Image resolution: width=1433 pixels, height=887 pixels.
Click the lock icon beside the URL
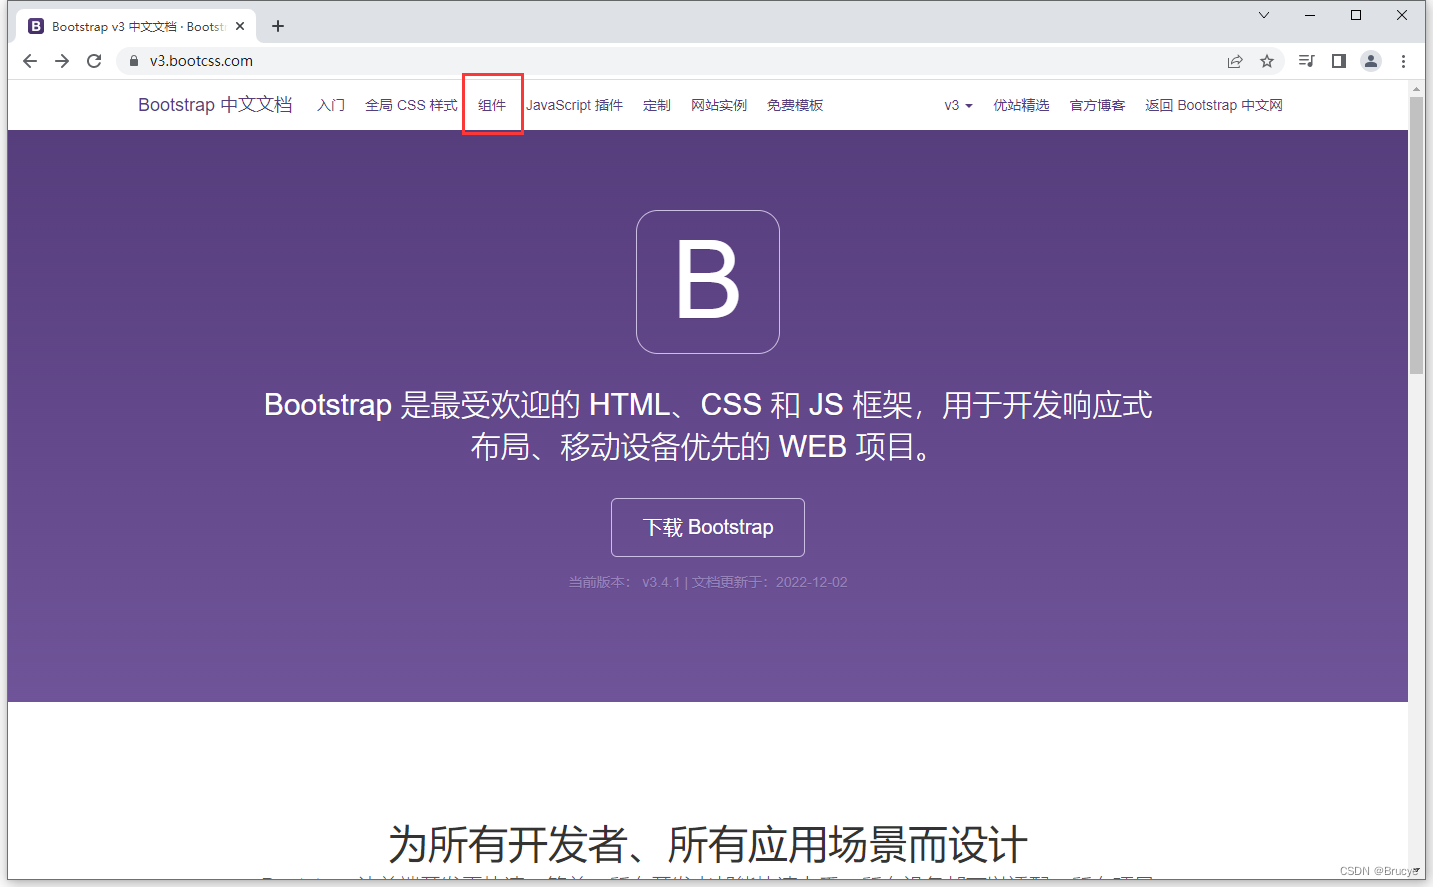pos(134,61)
